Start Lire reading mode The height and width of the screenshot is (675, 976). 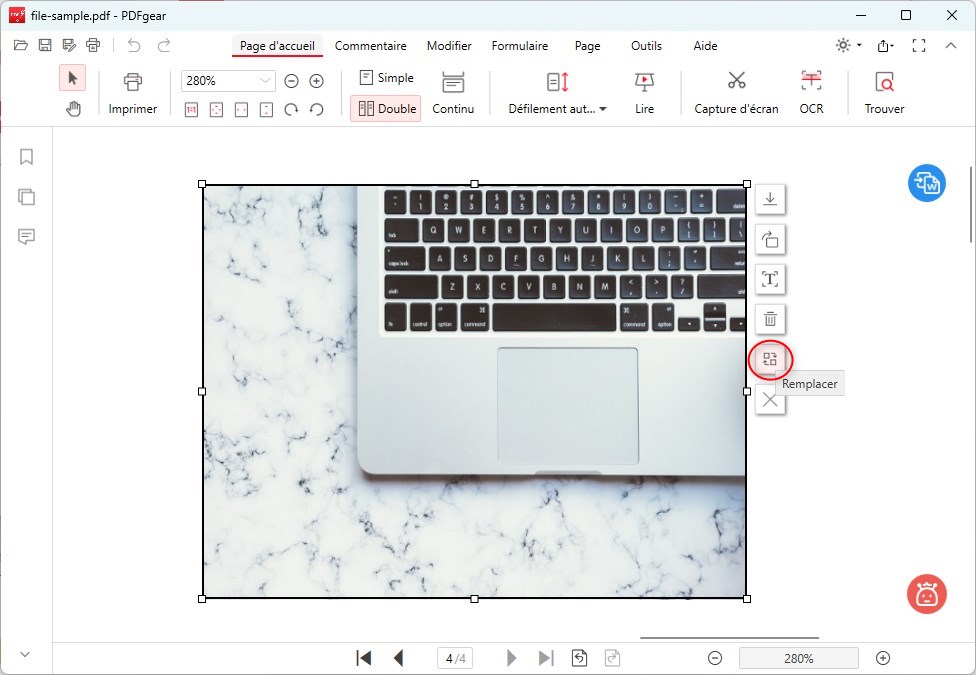click(x=643, y=90)
